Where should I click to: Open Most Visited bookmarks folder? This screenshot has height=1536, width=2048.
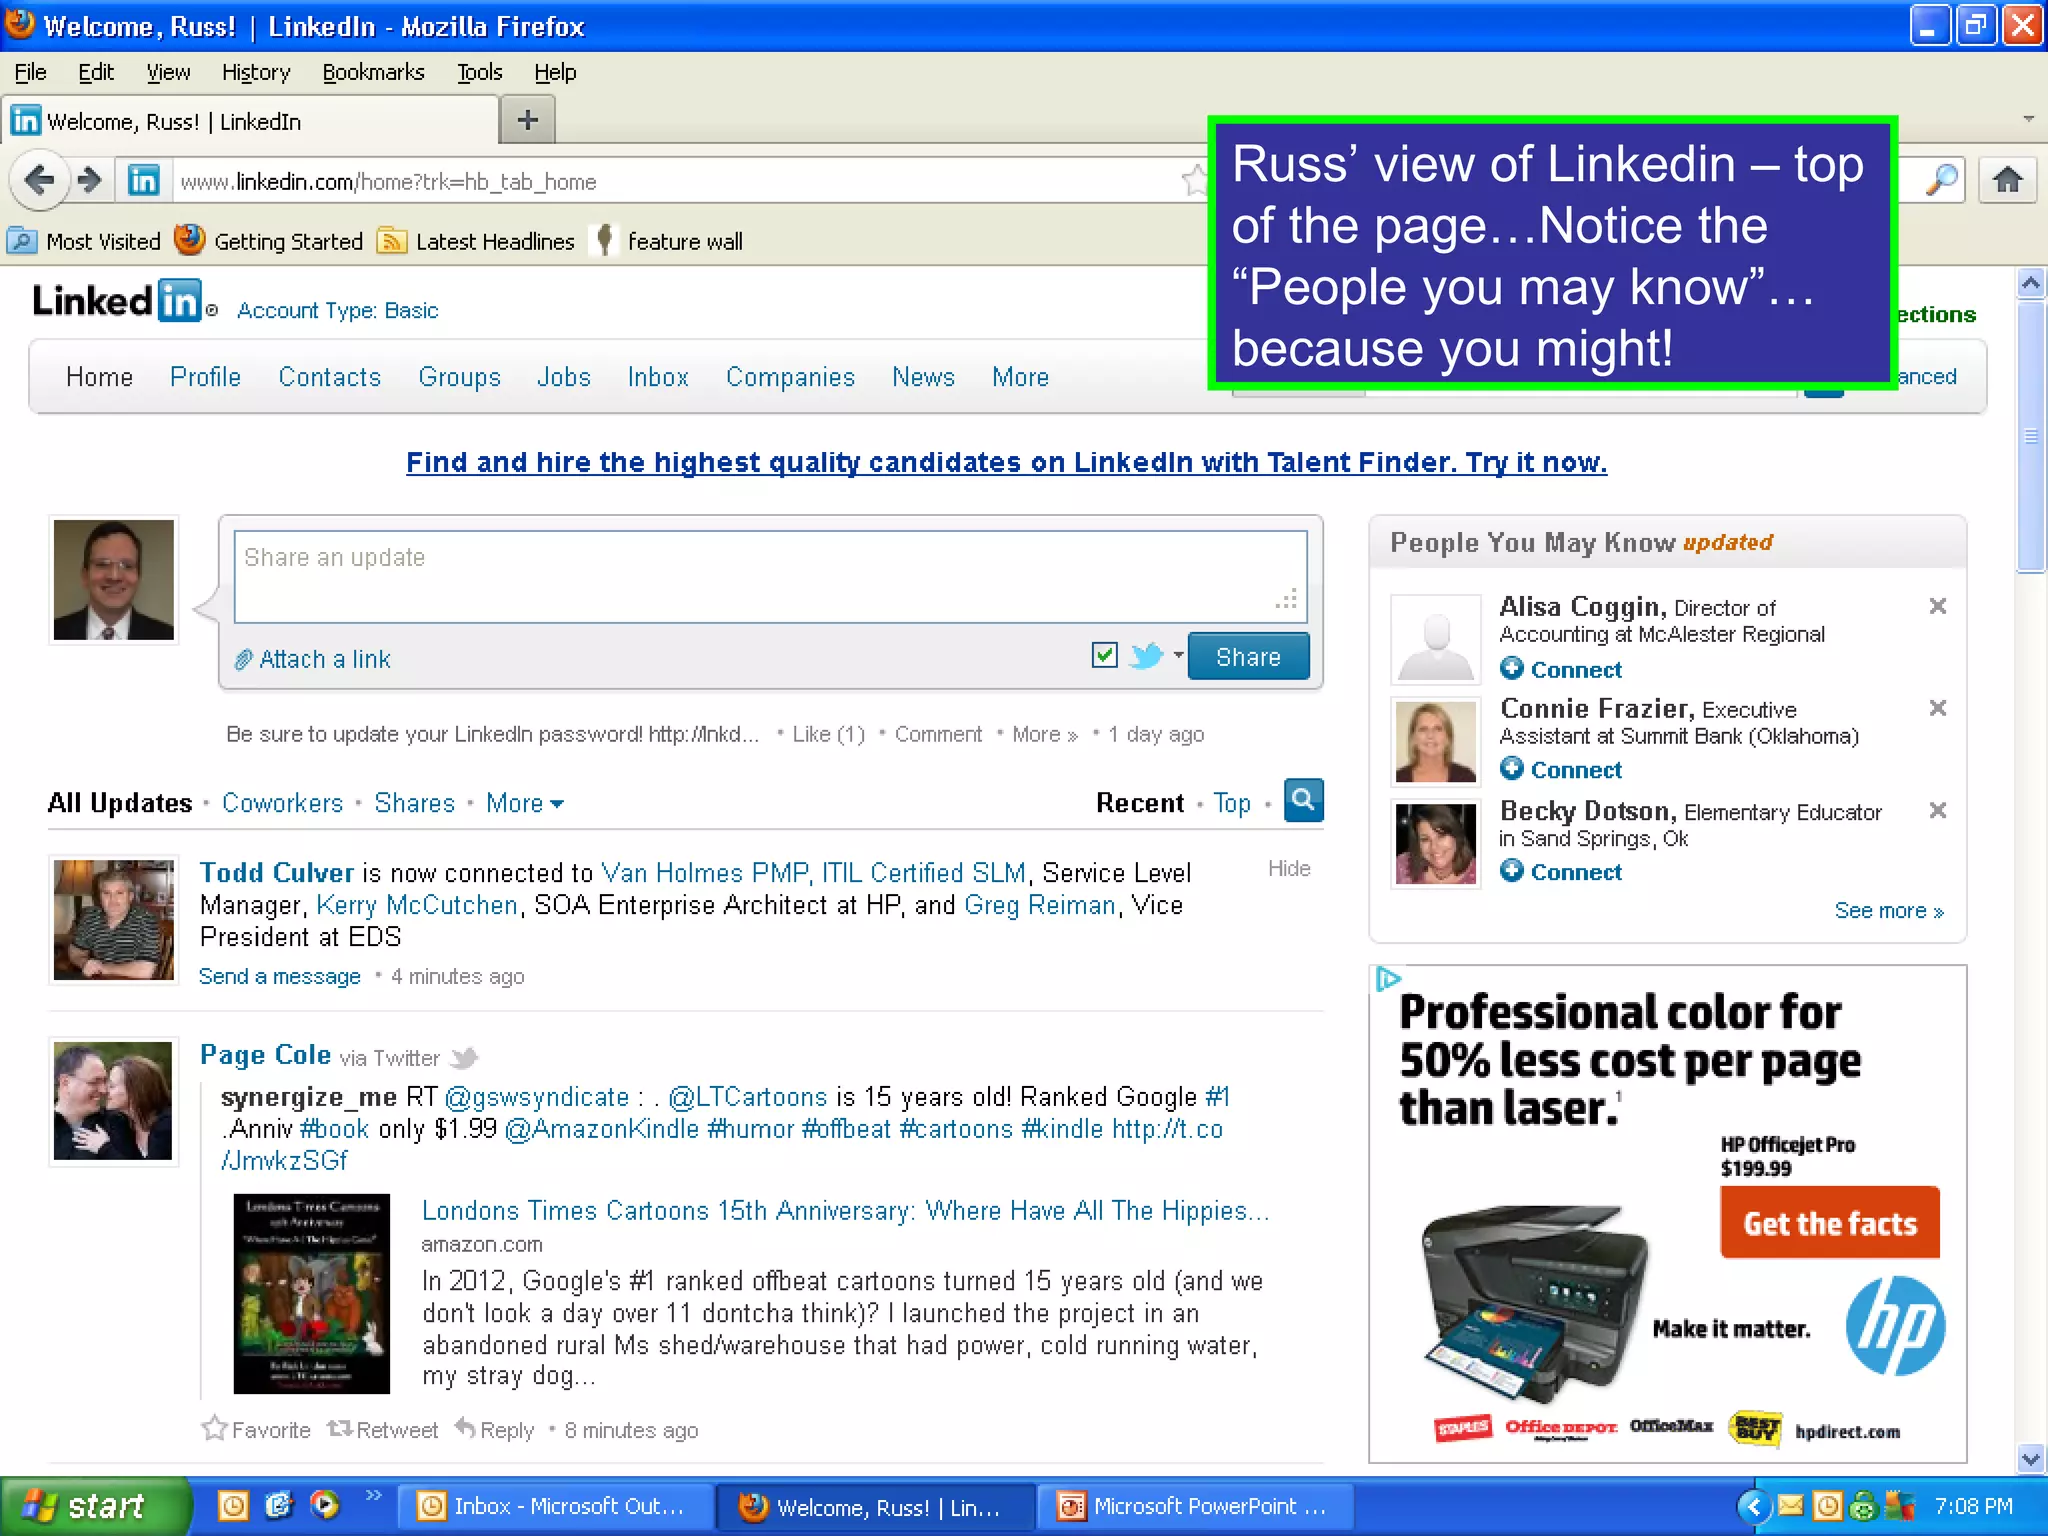pos(84,241)
